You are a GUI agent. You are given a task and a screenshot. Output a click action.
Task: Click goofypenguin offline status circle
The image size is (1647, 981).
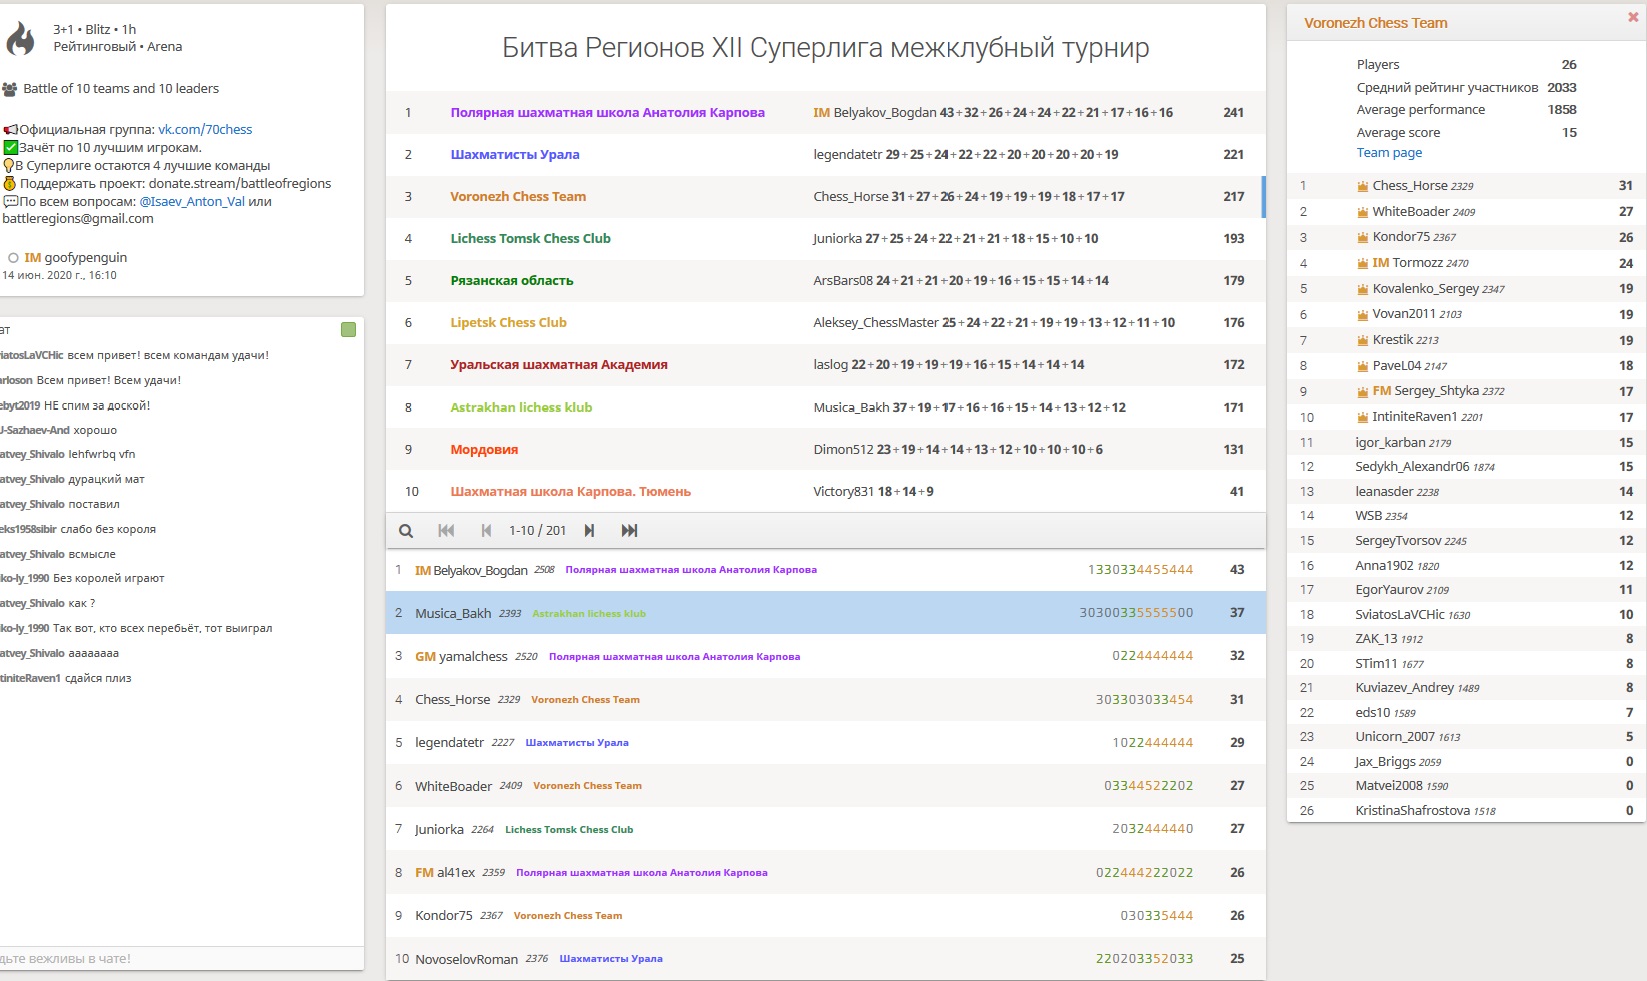click(x=13, y=258)
